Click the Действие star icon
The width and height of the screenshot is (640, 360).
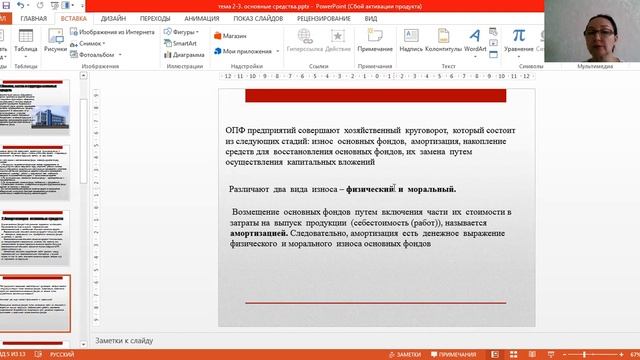pyautogui.click(x=338, y=40)
